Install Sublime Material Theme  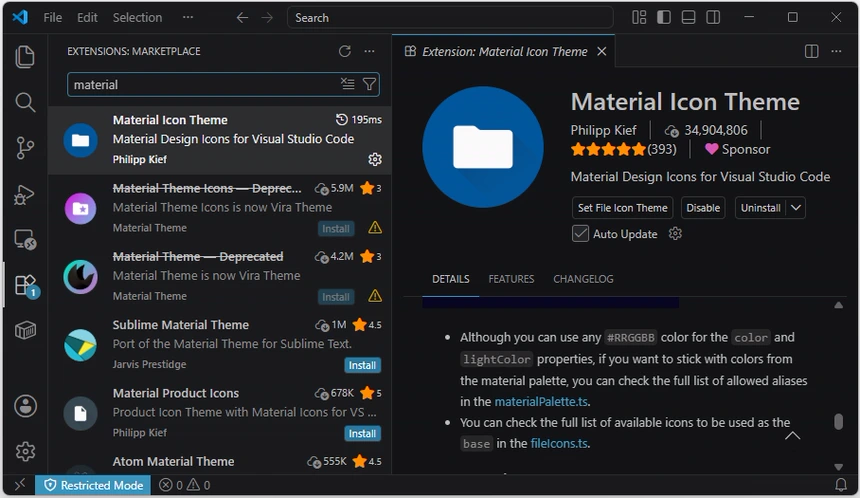363,365
